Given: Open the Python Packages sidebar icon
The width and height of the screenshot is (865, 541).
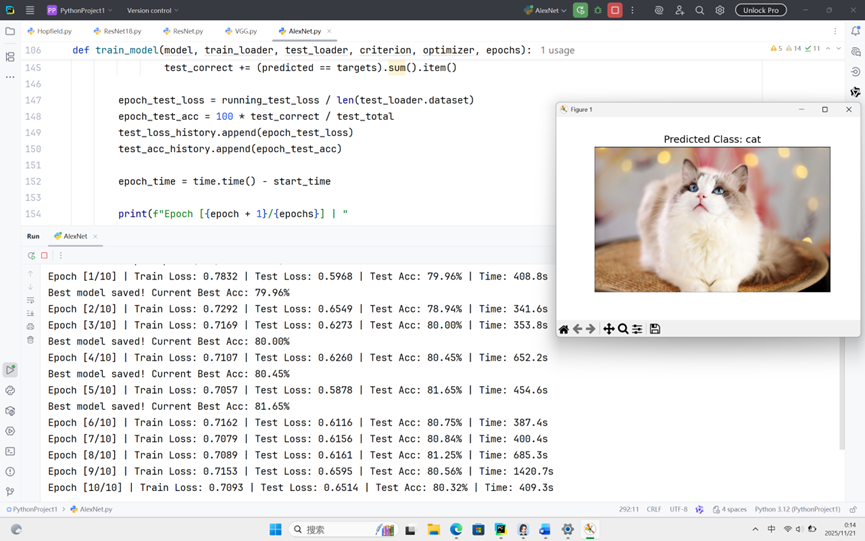Looking at the screenshot, I should (x=10, y=411).
